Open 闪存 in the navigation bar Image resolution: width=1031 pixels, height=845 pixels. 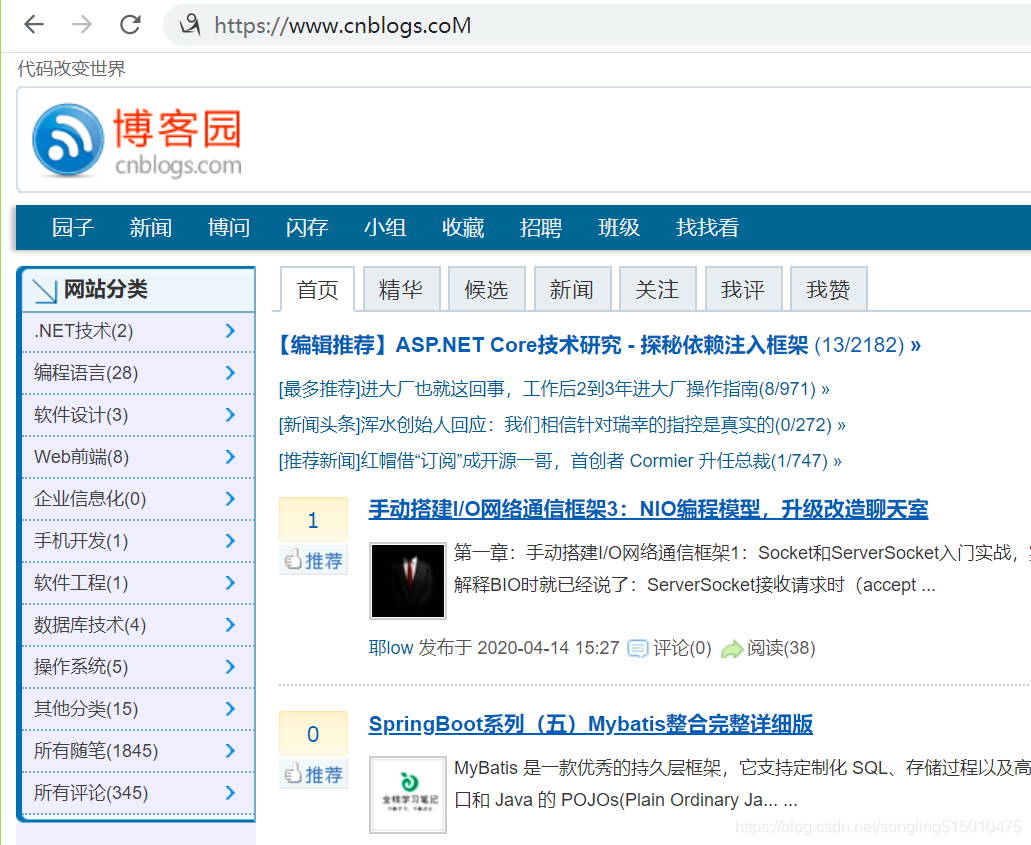[x=307, y=228]
